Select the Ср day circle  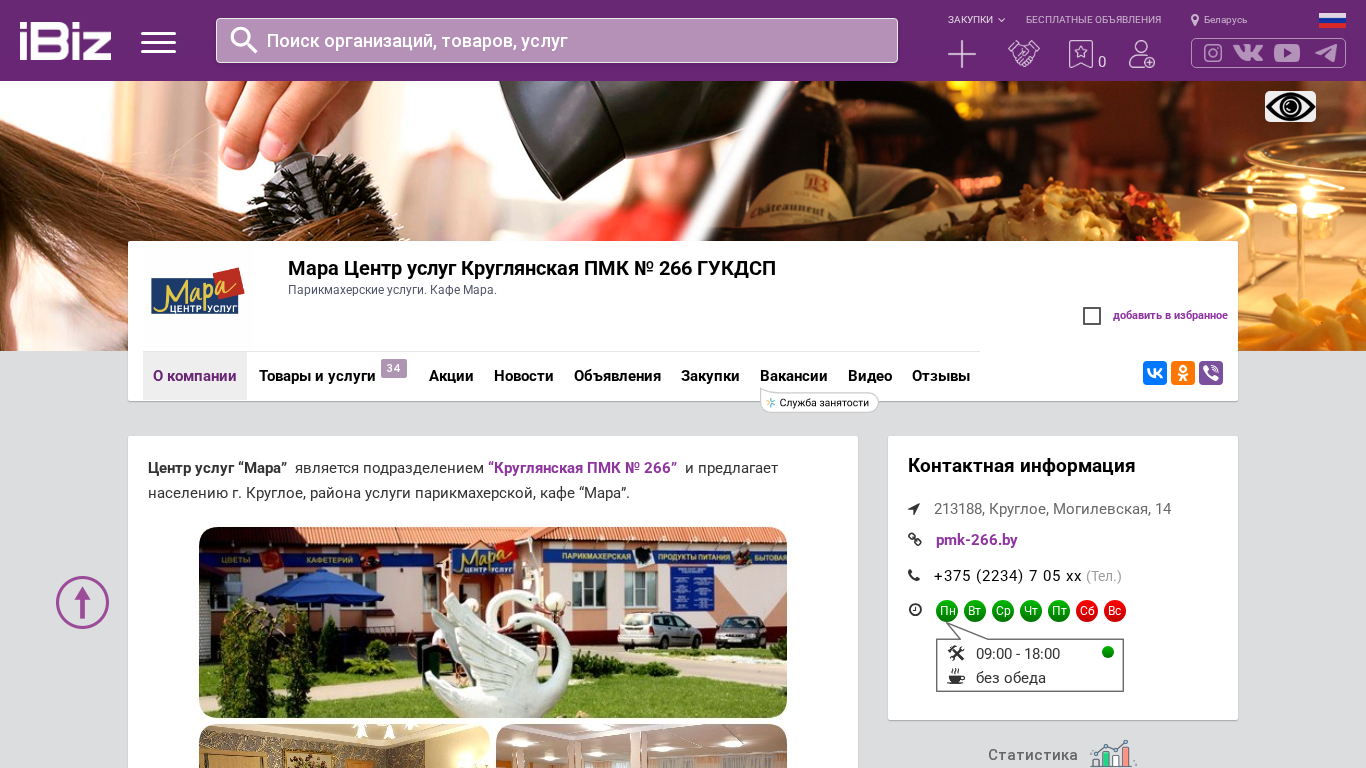(x=1003, y=611)
